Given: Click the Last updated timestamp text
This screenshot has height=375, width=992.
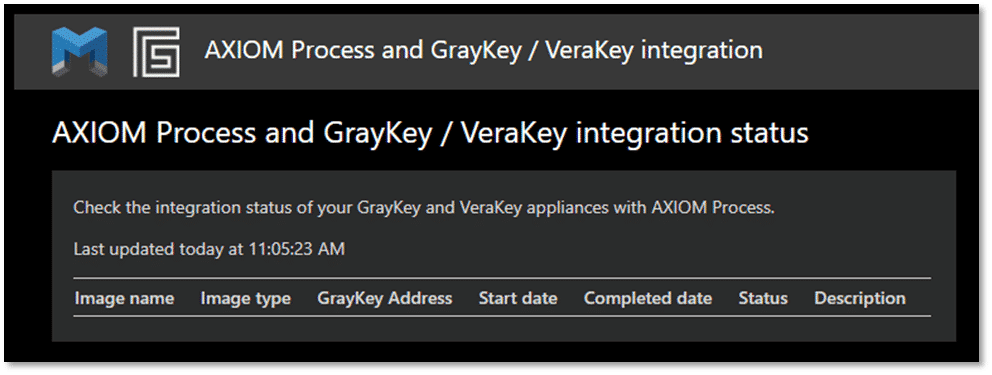Looking at the screenshot, I should (x=209, y=249).
